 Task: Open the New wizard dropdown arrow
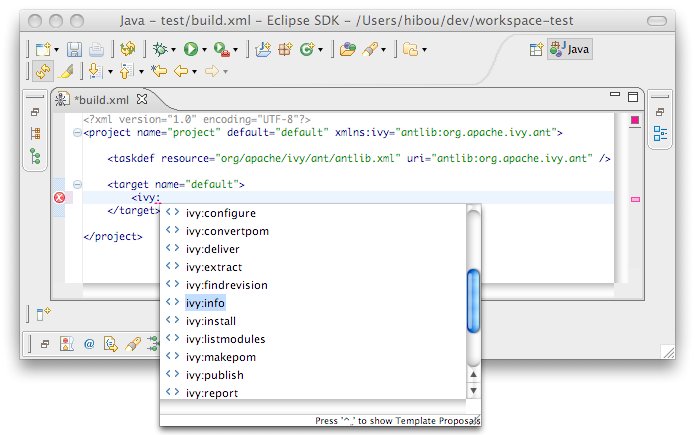pos(58,49)
